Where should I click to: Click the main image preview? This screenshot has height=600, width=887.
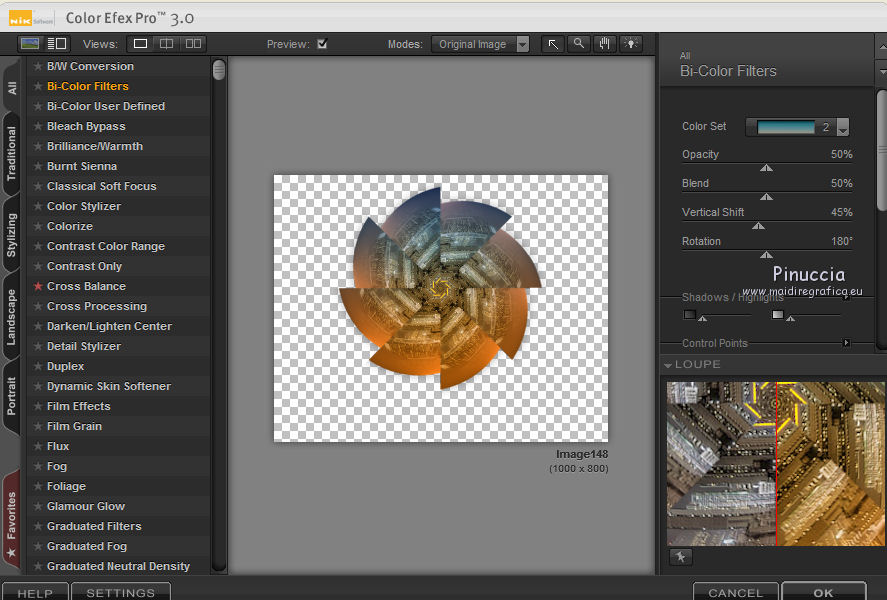[441, 308]
